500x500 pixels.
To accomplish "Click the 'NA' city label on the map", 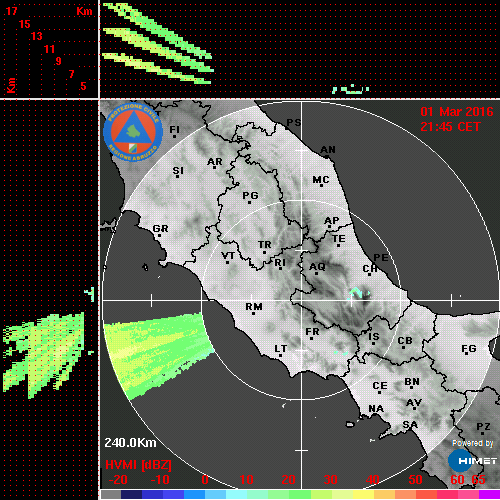I will 376,409.
